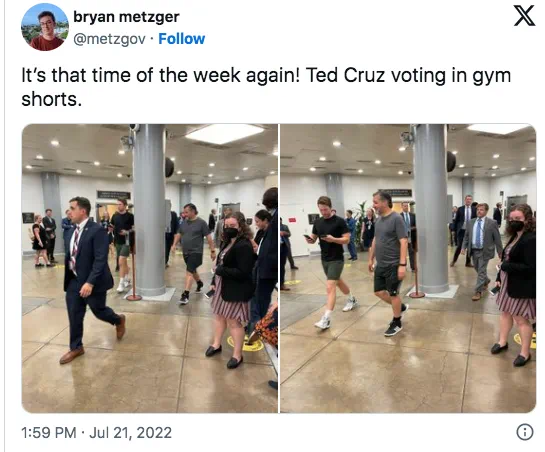Select navy-suited man in left photo
The height and width of the screenshot is (452, 545).
(x=90, y=280)
